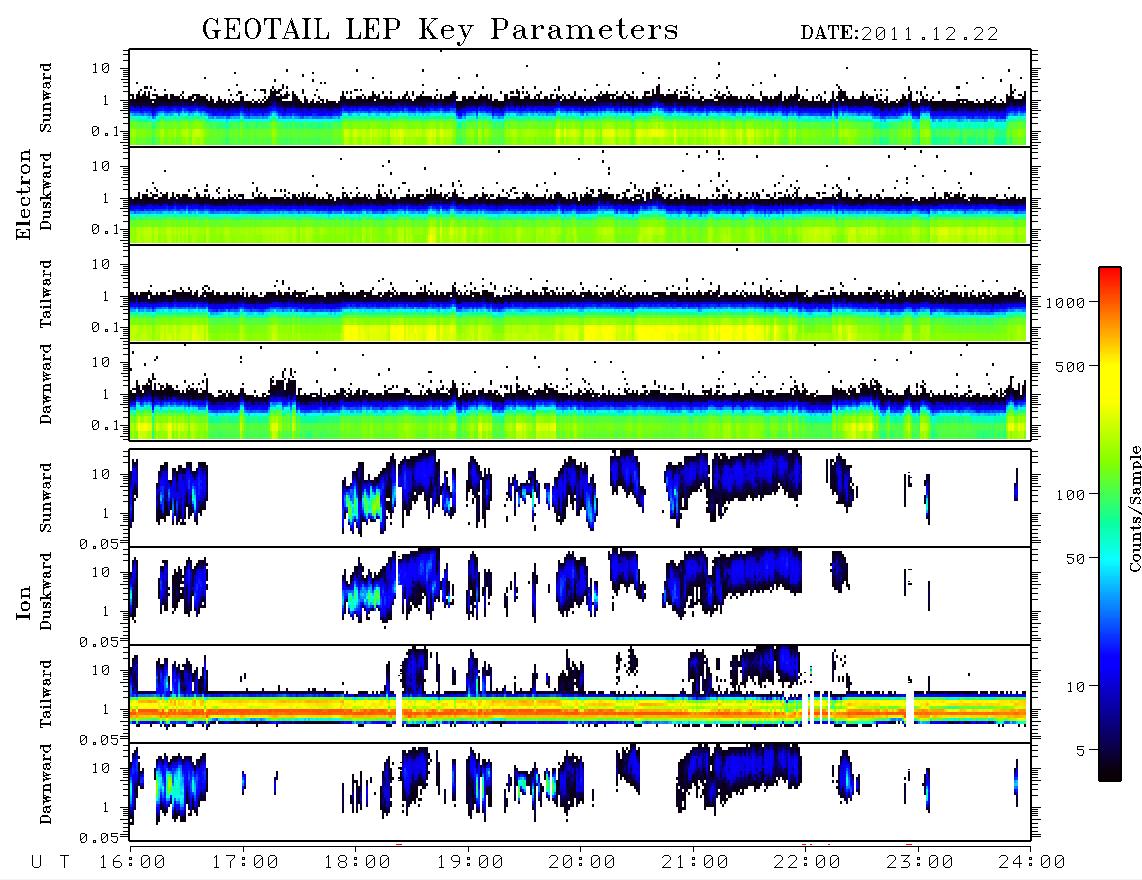
Task: Click the 10 tick of the Ion Duskward panel
Action: click(101, 573)
